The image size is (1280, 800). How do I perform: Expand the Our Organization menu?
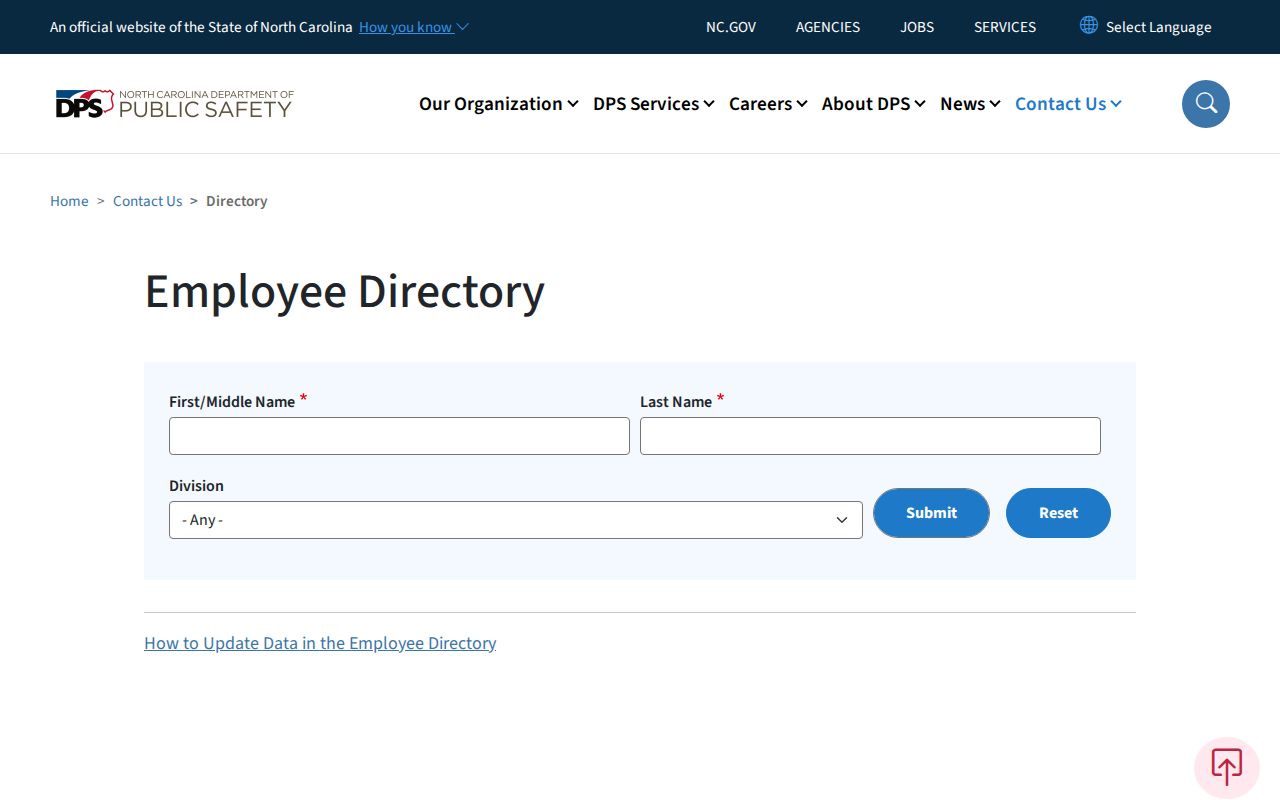click(x=498, y=104)
